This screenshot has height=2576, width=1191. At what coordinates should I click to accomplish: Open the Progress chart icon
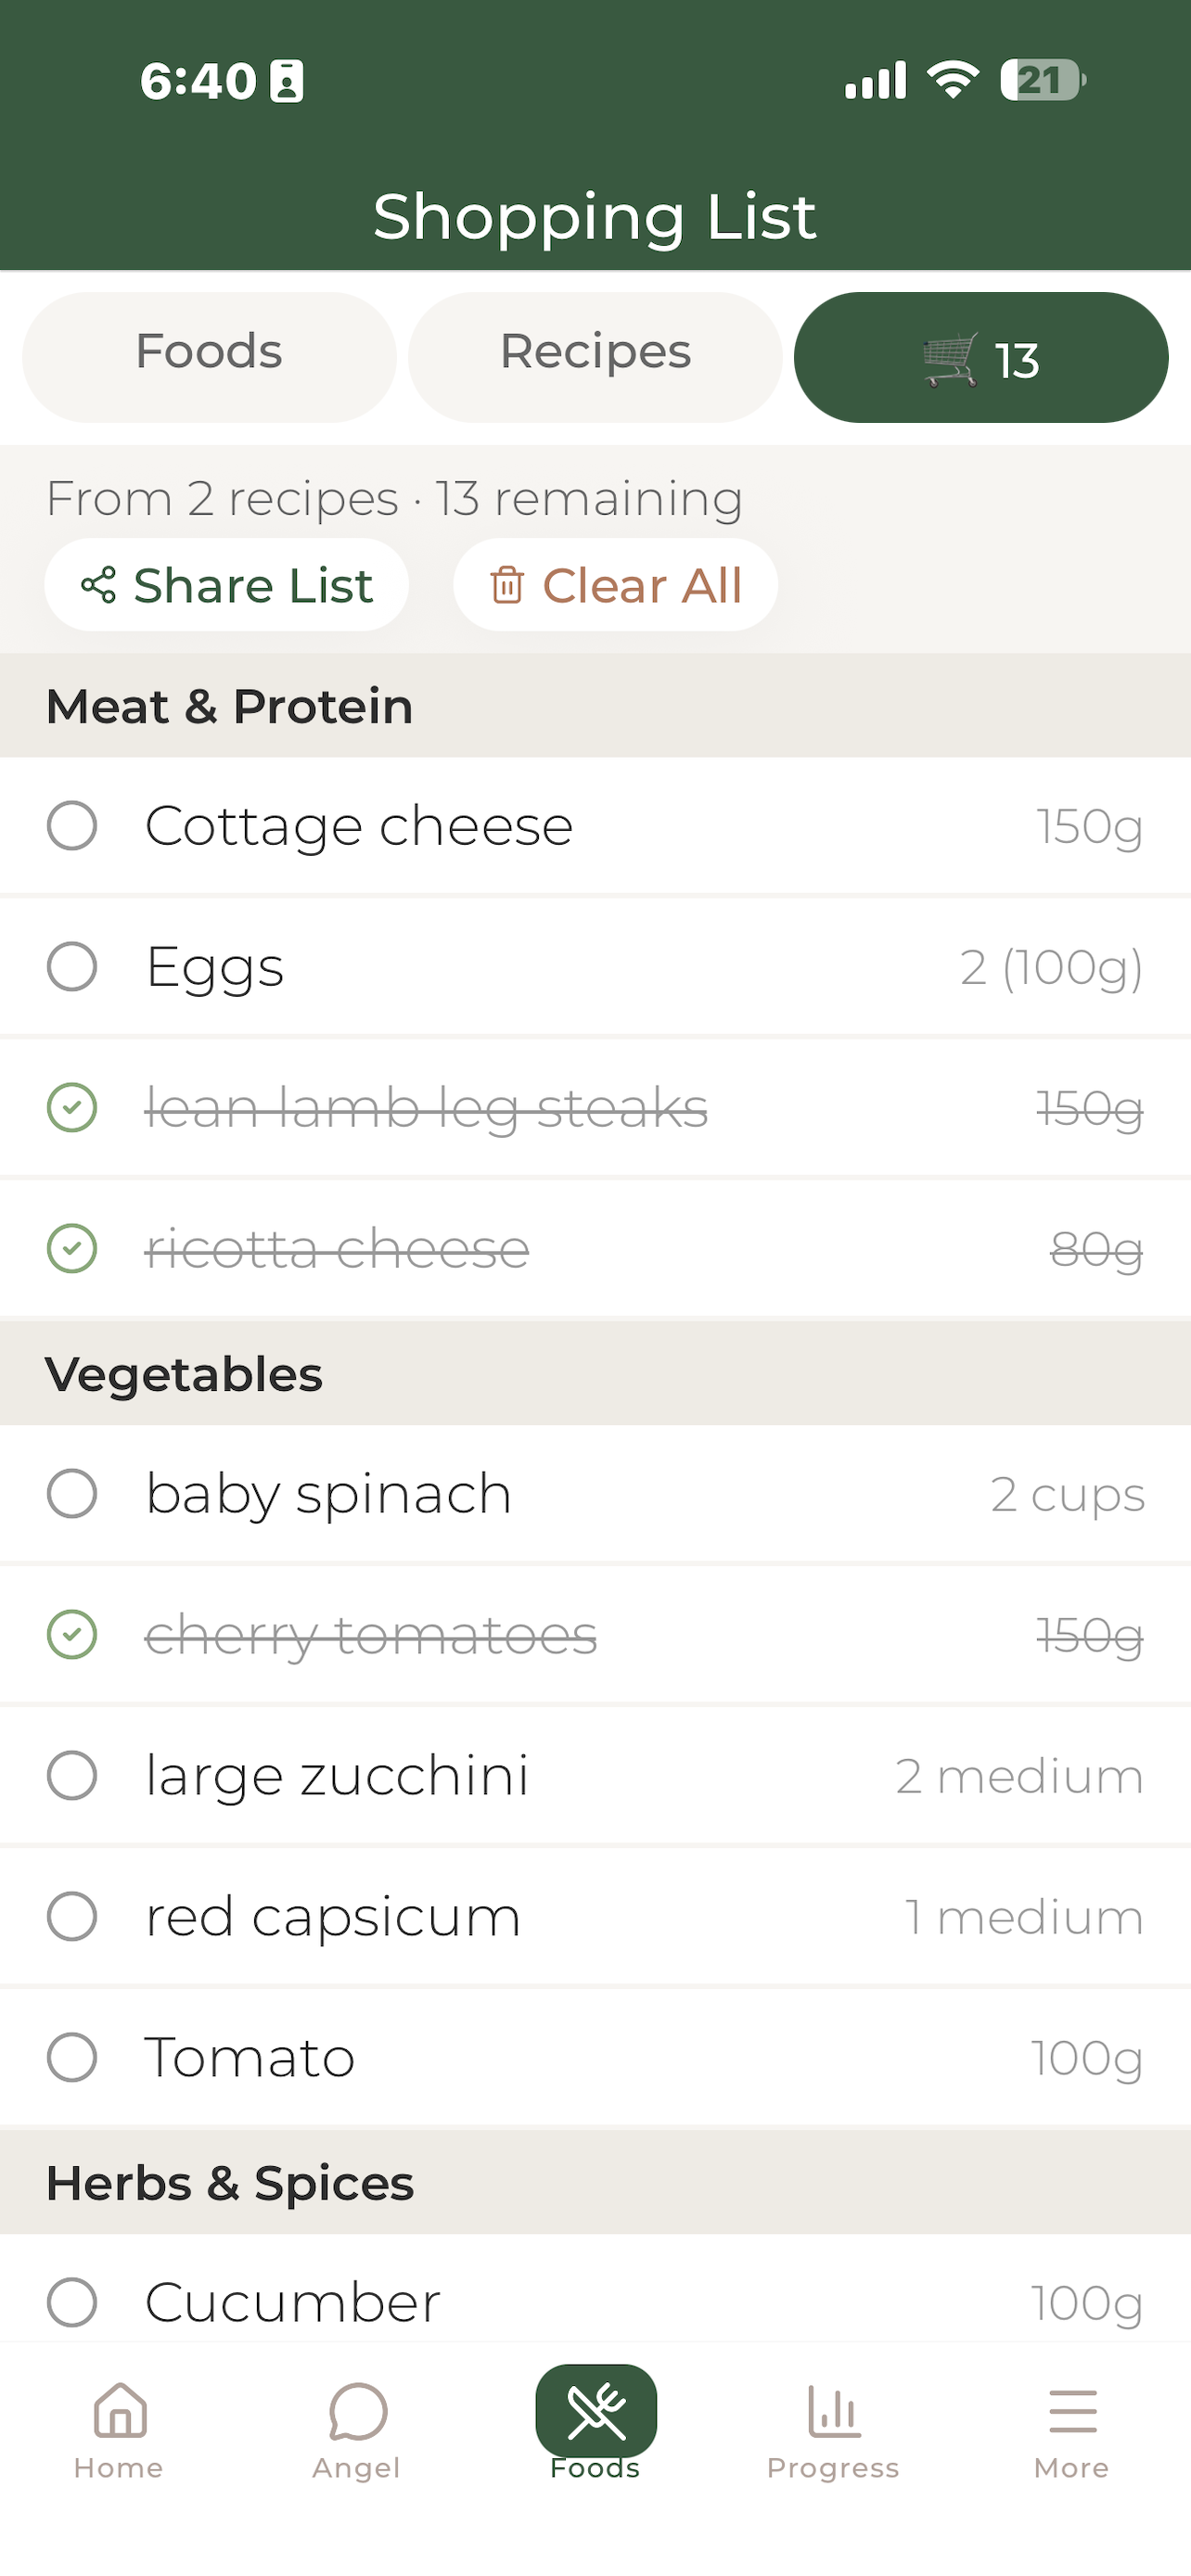click(x=833, y=2411)
